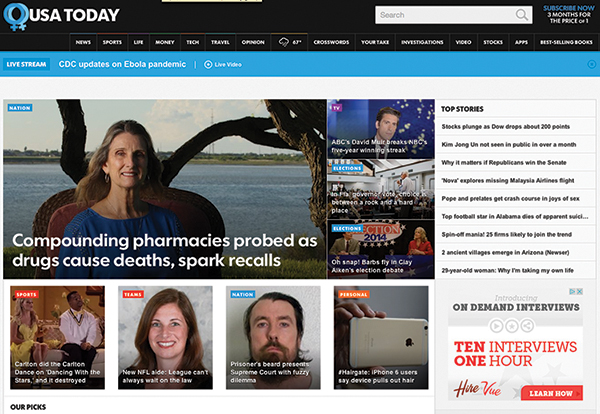
Task: Open the News menu
Action: click(83, 42)
